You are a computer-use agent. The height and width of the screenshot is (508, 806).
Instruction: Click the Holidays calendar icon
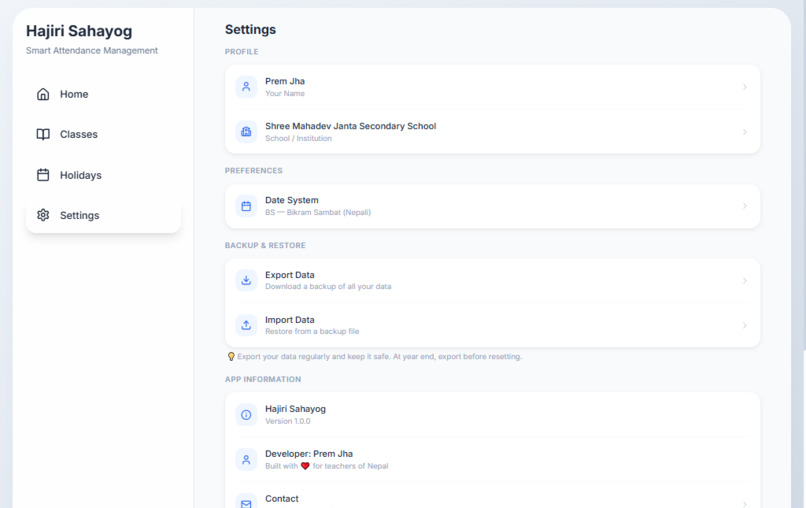click(x=43, y=175)
